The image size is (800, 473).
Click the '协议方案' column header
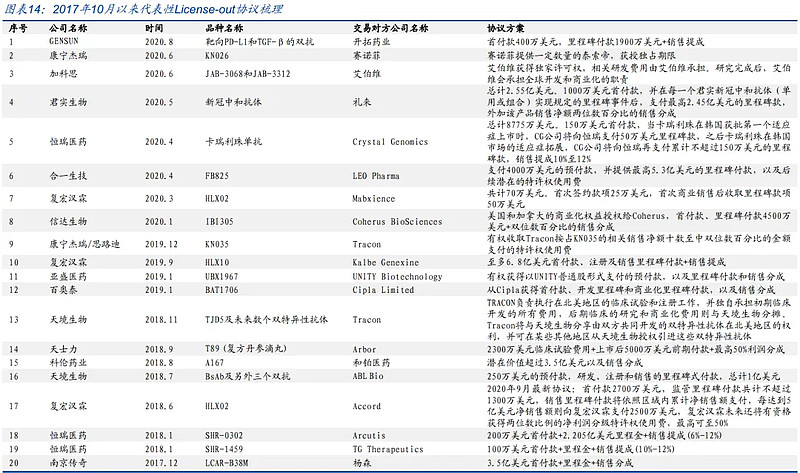pyautogui.click(x=506, y=28)
